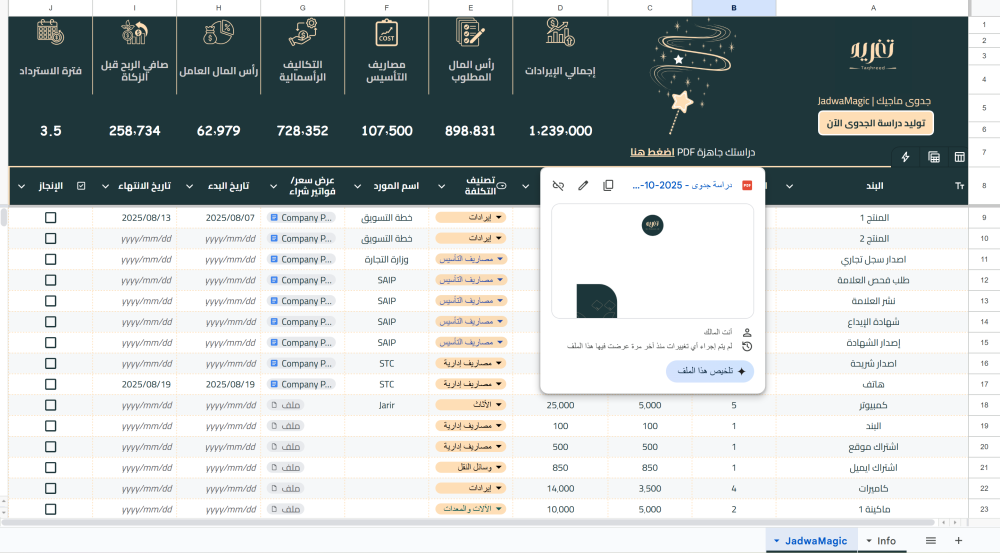Toggle the completion checkbox in row 13

click(51, 300)
